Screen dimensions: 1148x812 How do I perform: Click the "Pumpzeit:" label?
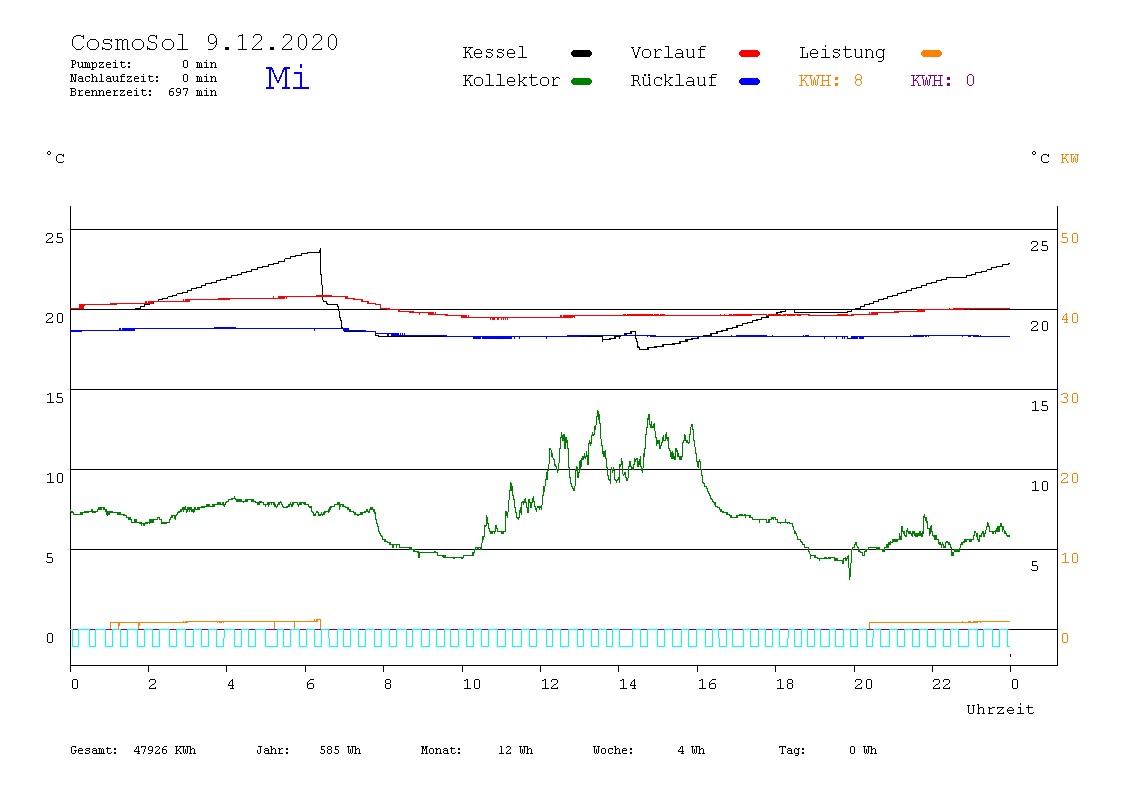click(101, 64)
